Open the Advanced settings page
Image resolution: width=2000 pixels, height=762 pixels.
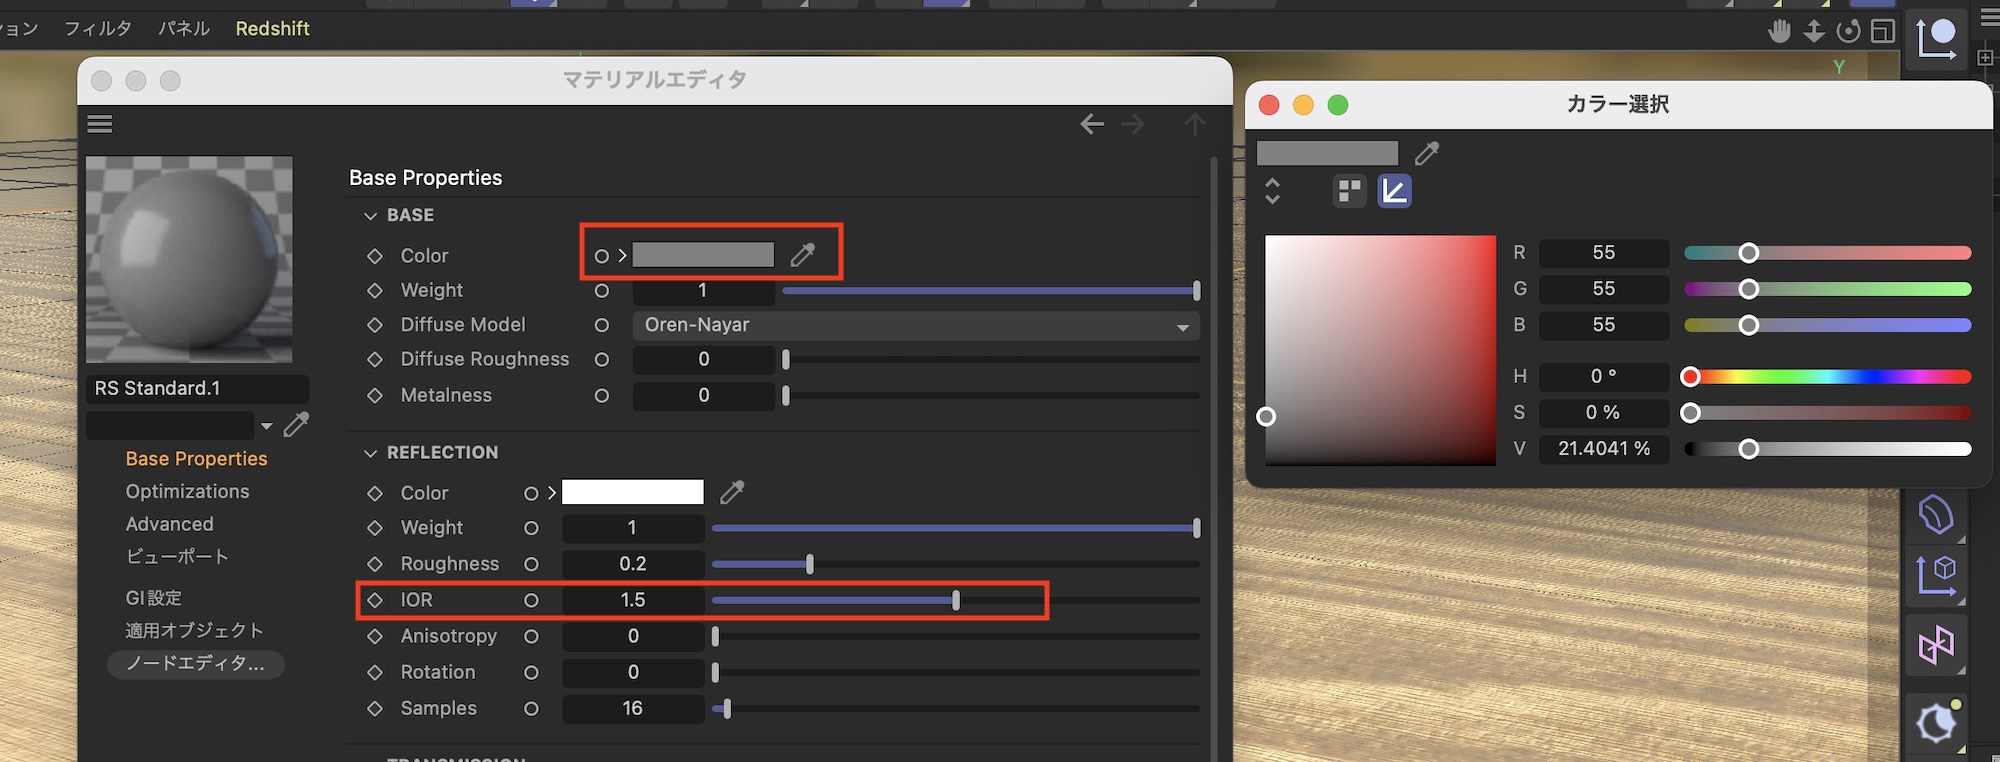click(169, 524)
